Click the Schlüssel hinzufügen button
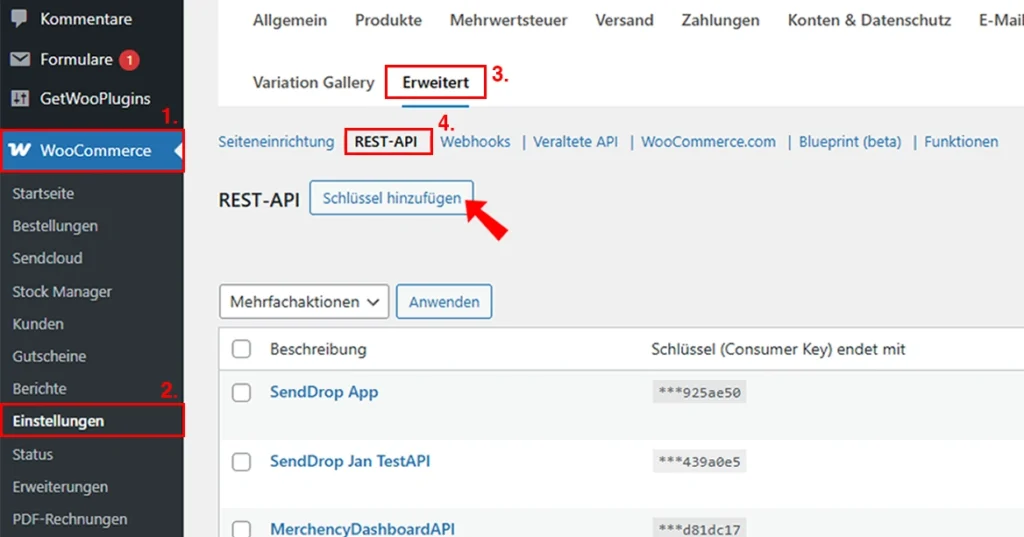Viewport: 1024px width, 537px height. pyautogui.click(x=392, y=198)
